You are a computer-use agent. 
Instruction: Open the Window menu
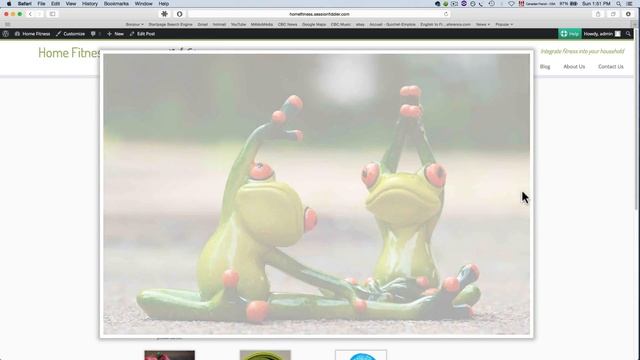click(143, 4)
